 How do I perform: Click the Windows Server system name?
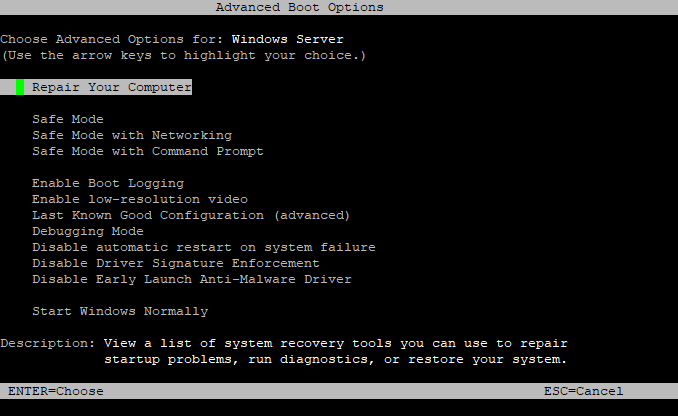[287, 39]
